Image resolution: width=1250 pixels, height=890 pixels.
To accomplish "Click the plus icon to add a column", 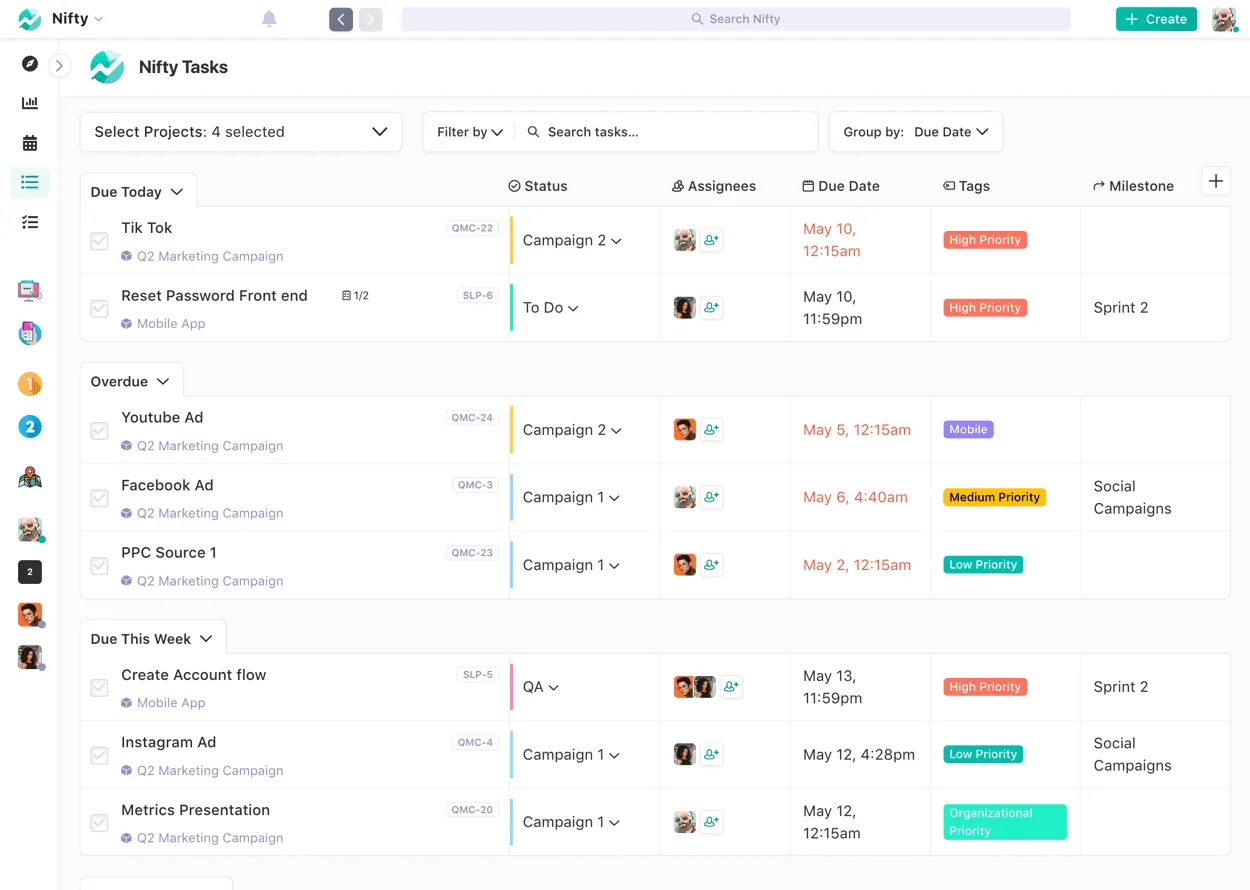I will click(x=1215, y=181).
